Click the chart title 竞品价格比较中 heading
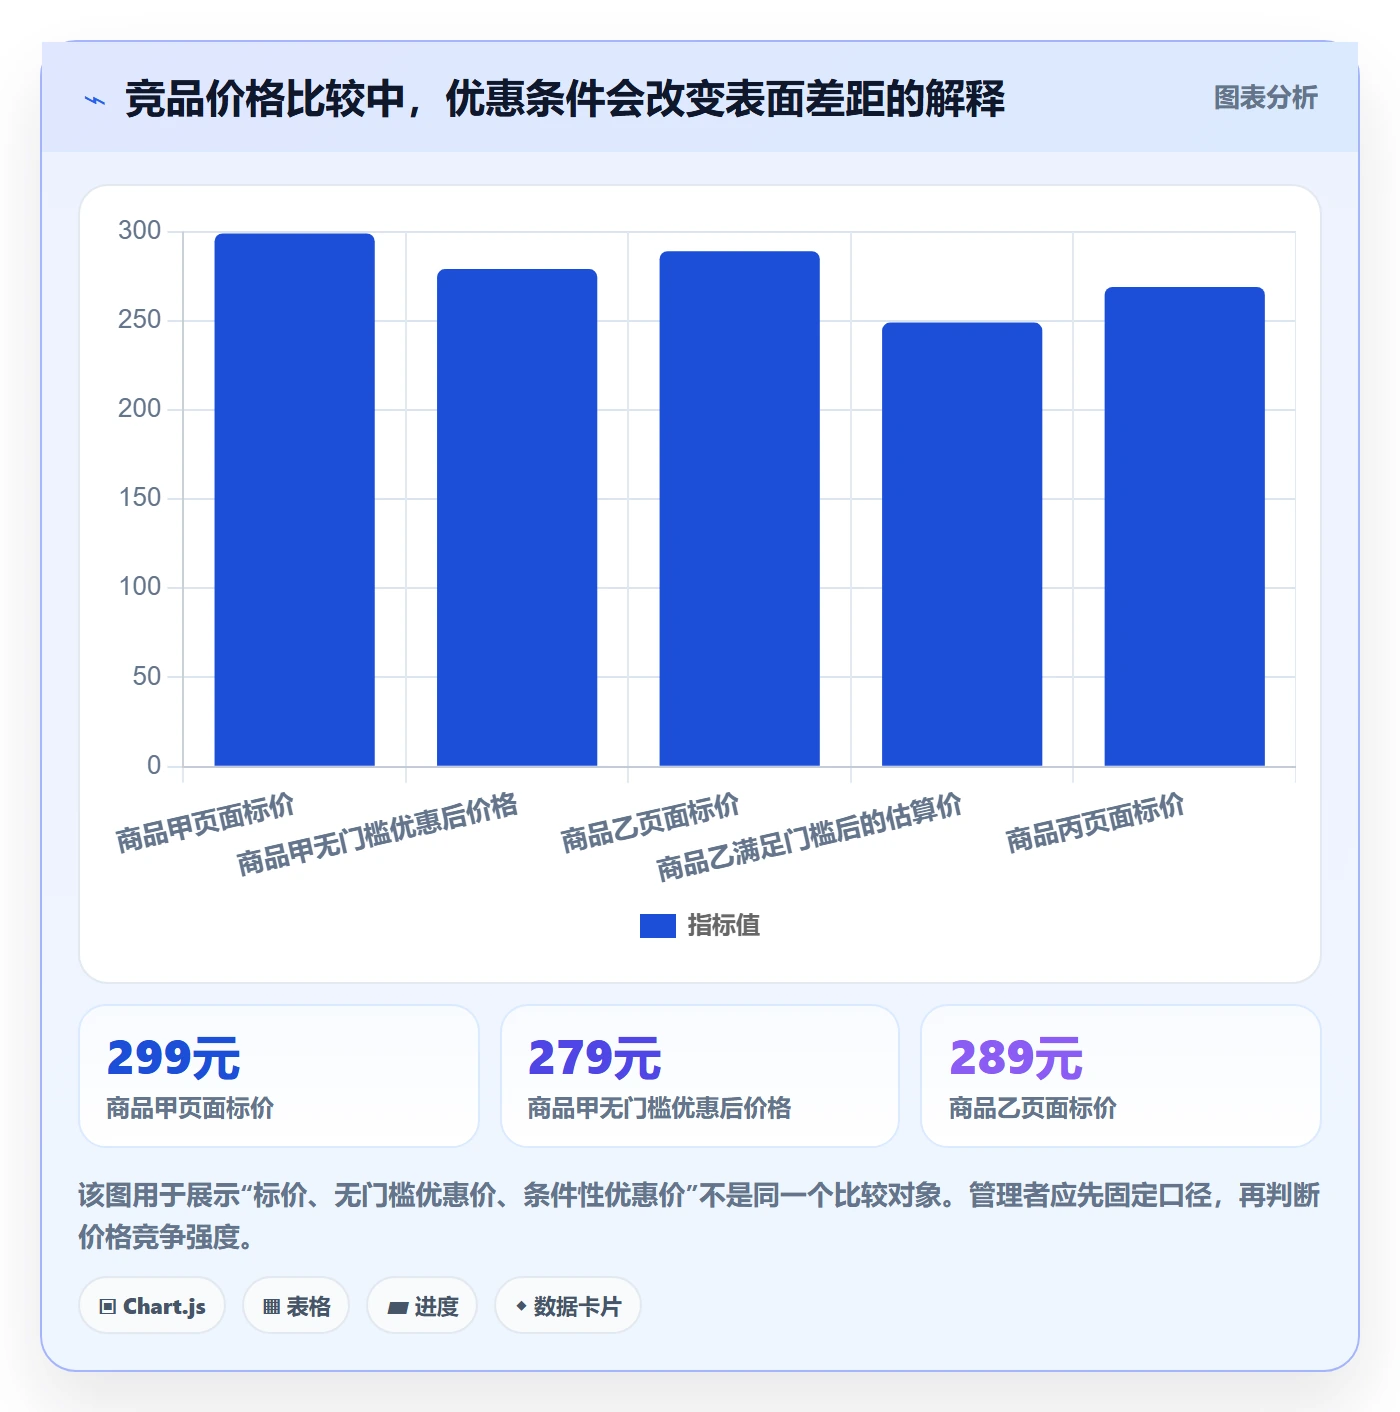The image size is (1400, 1412). 565,99
